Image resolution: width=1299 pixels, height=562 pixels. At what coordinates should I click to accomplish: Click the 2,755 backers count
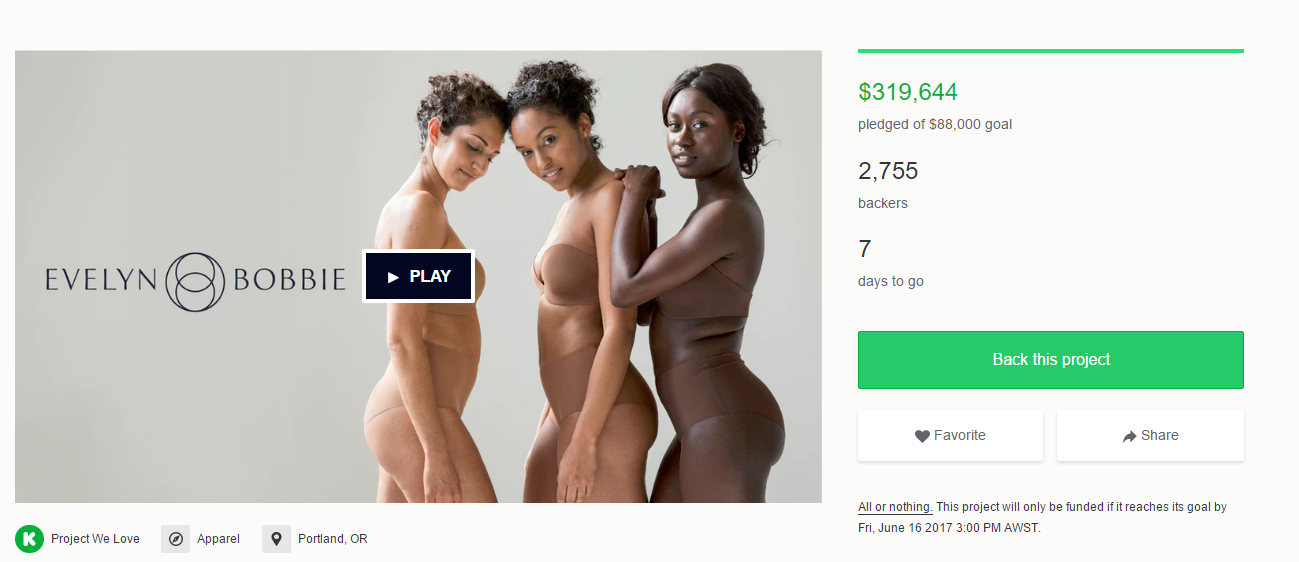[888, 171]
